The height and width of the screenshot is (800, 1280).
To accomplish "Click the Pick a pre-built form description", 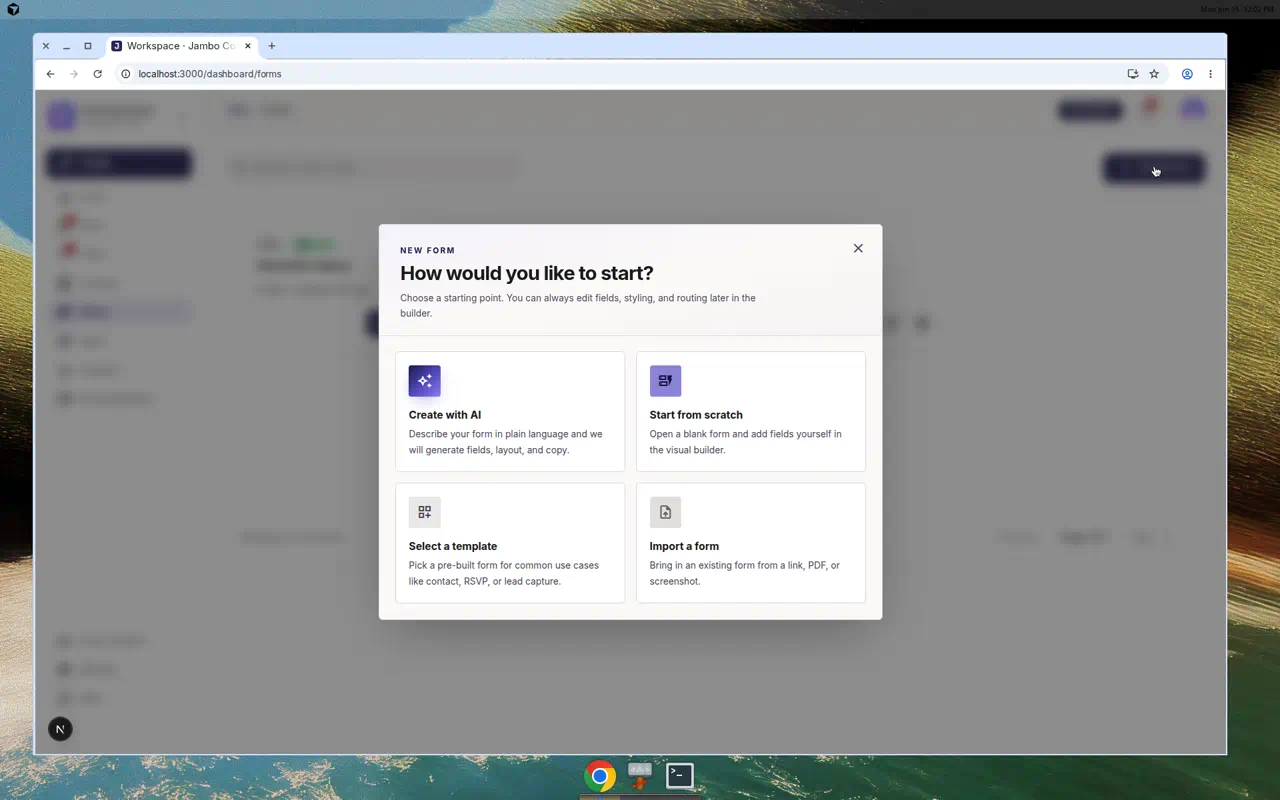I will tap(504, 573).
